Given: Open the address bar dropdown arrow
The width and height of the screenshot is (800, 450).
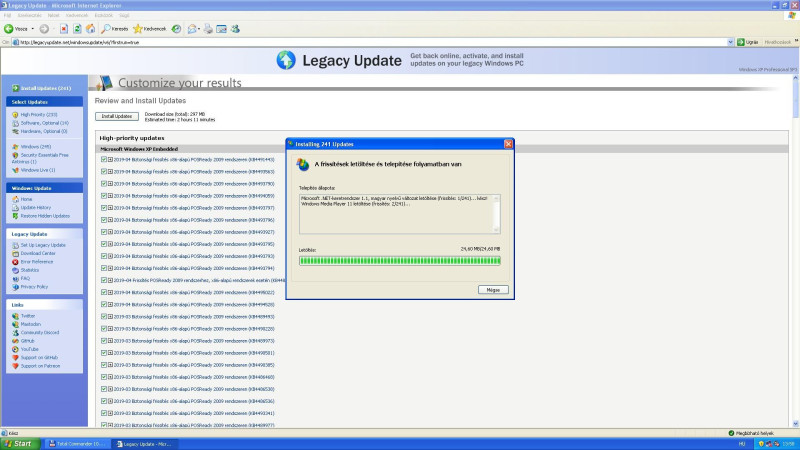Looking at the screenshot, I should 730,42.
